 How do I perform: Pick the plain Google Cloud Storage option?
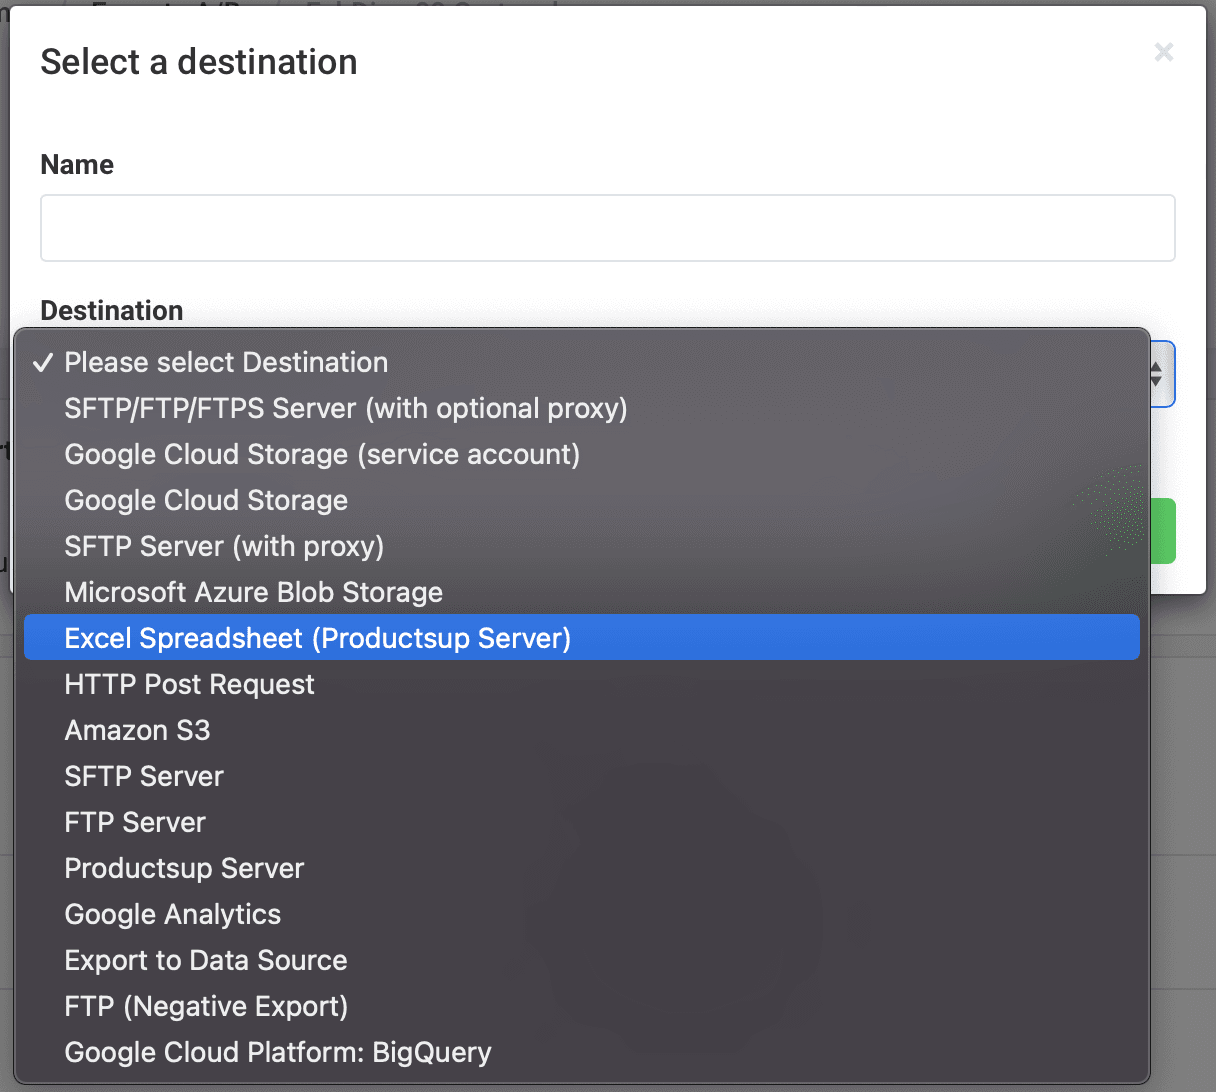click(206, 500)
